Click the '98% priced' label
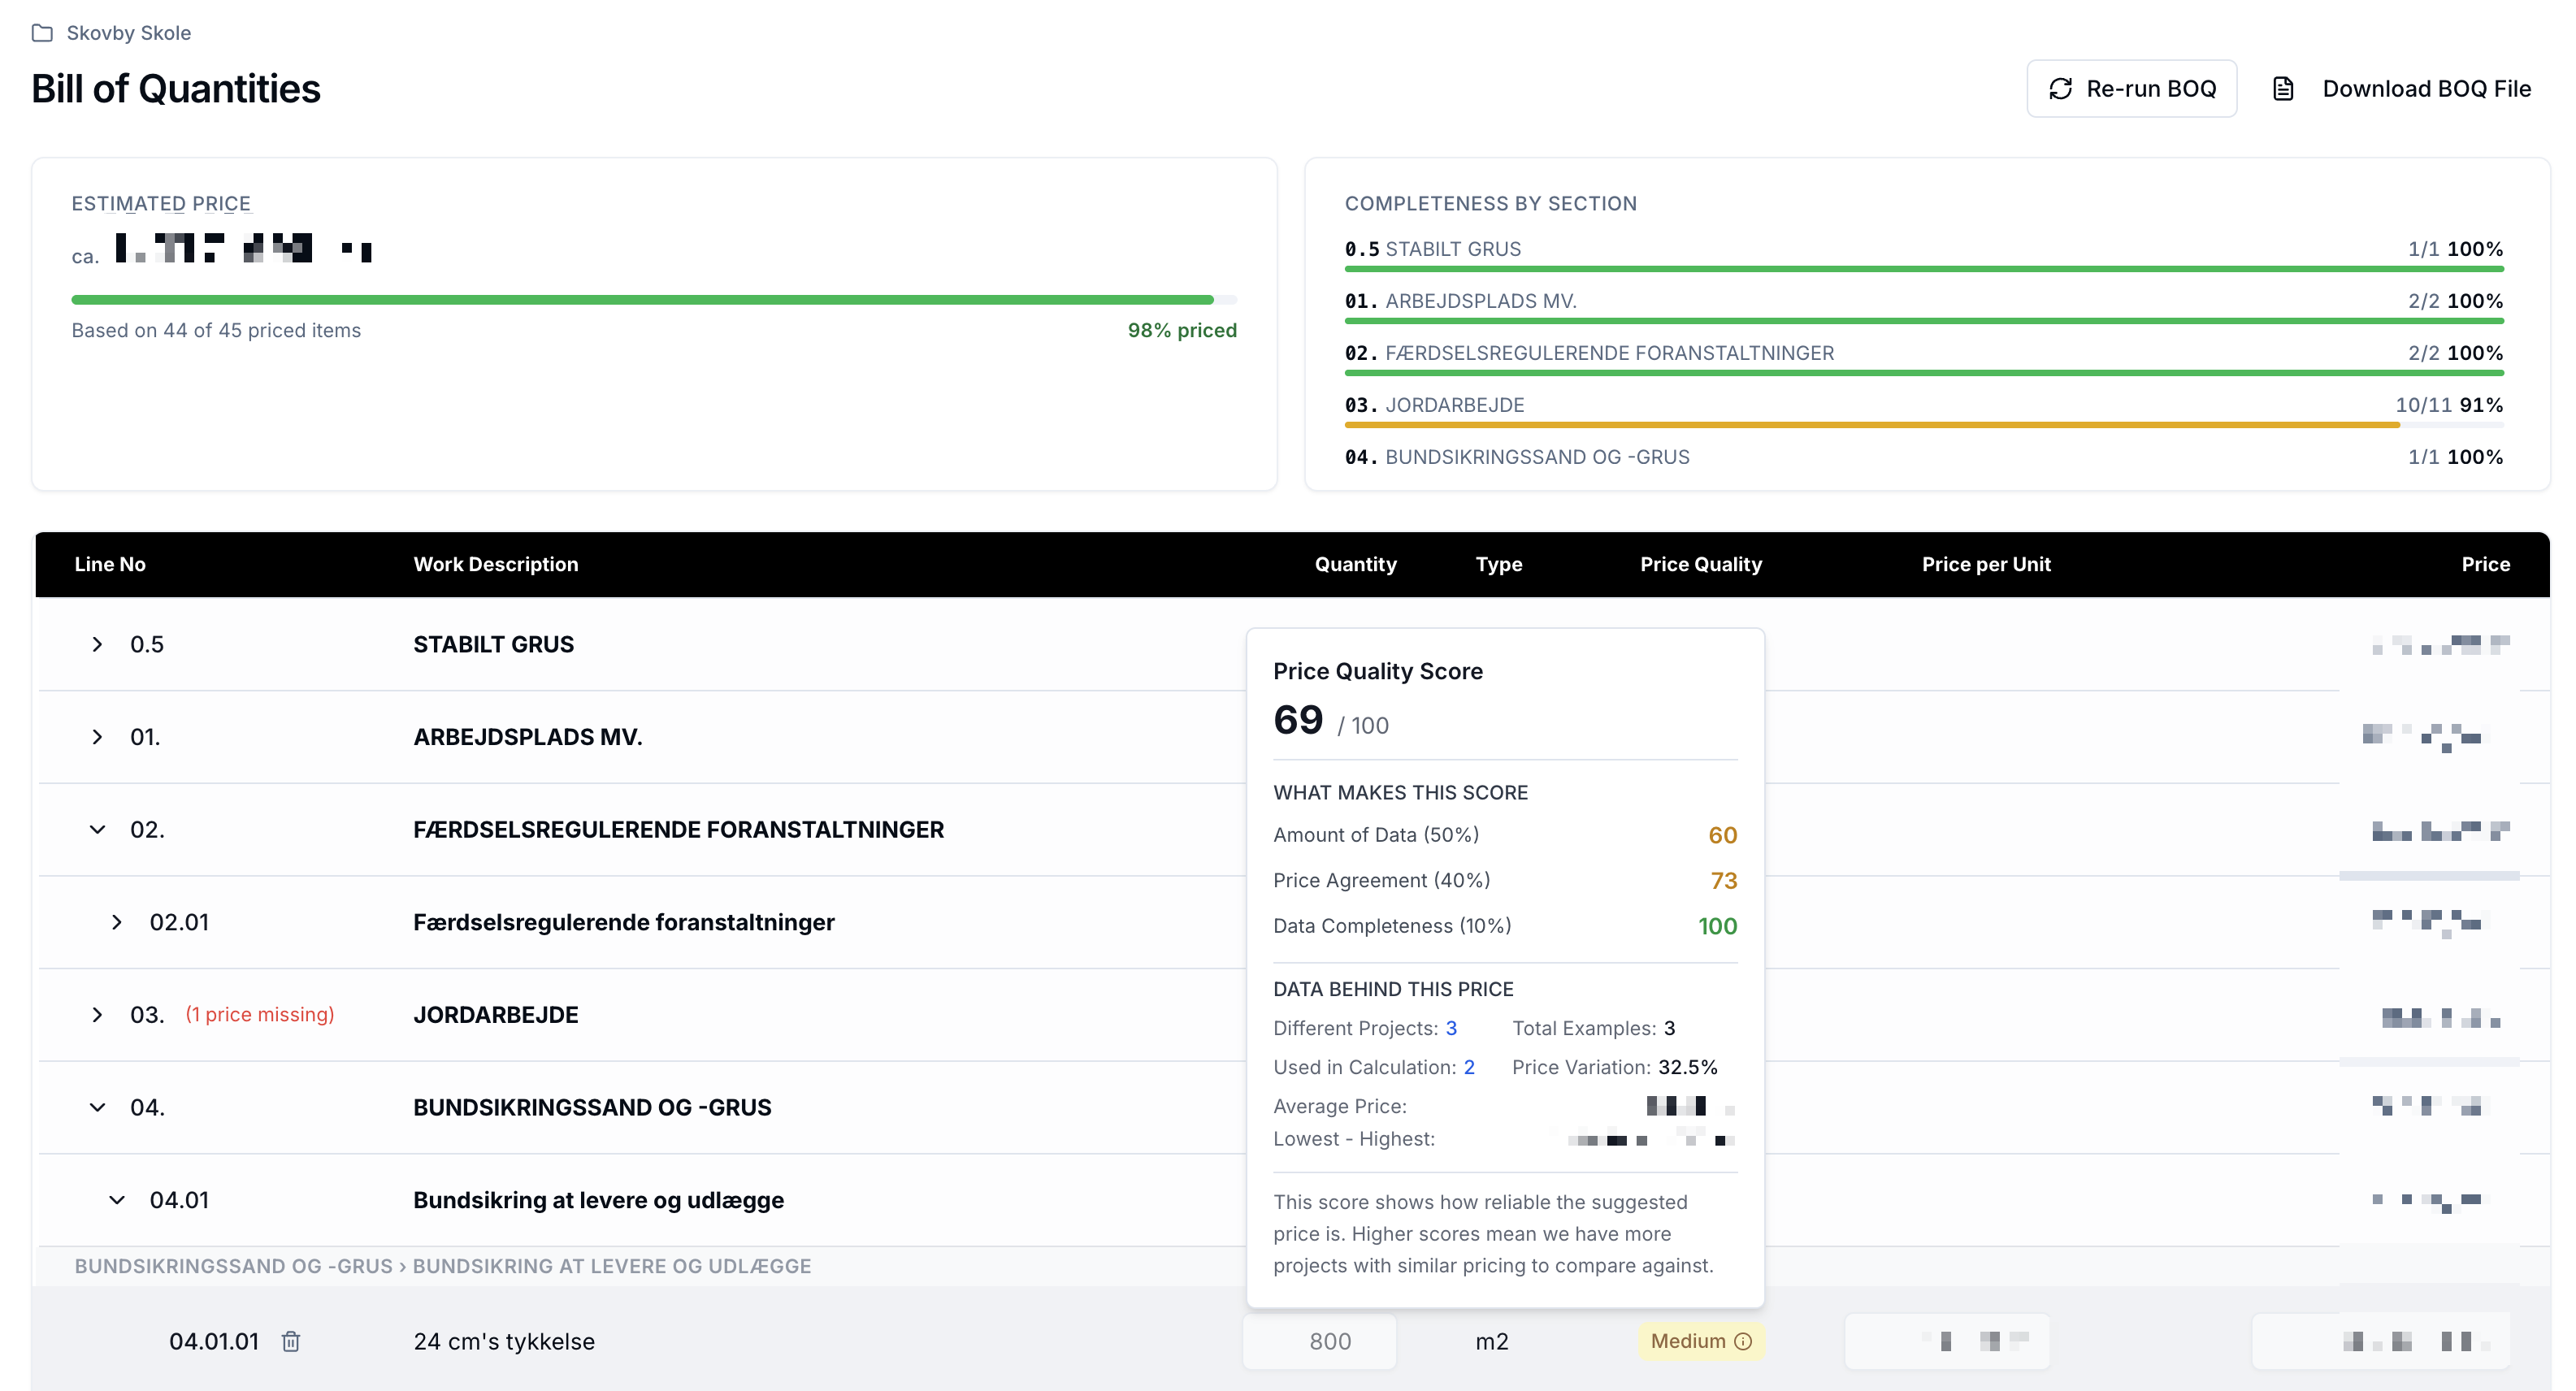 pyautogui.click(x=1182, y=330)
